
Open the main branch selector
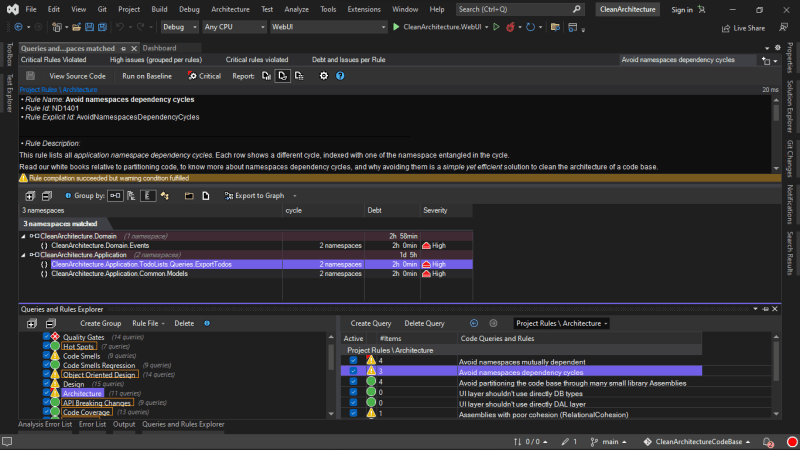[x=608, y=442]
